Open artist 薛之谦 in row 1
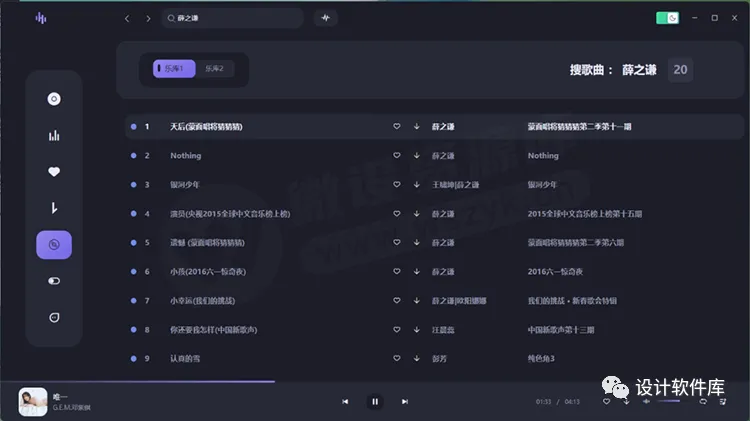This screenshot has width=750, height=421. tap(443, 127)
